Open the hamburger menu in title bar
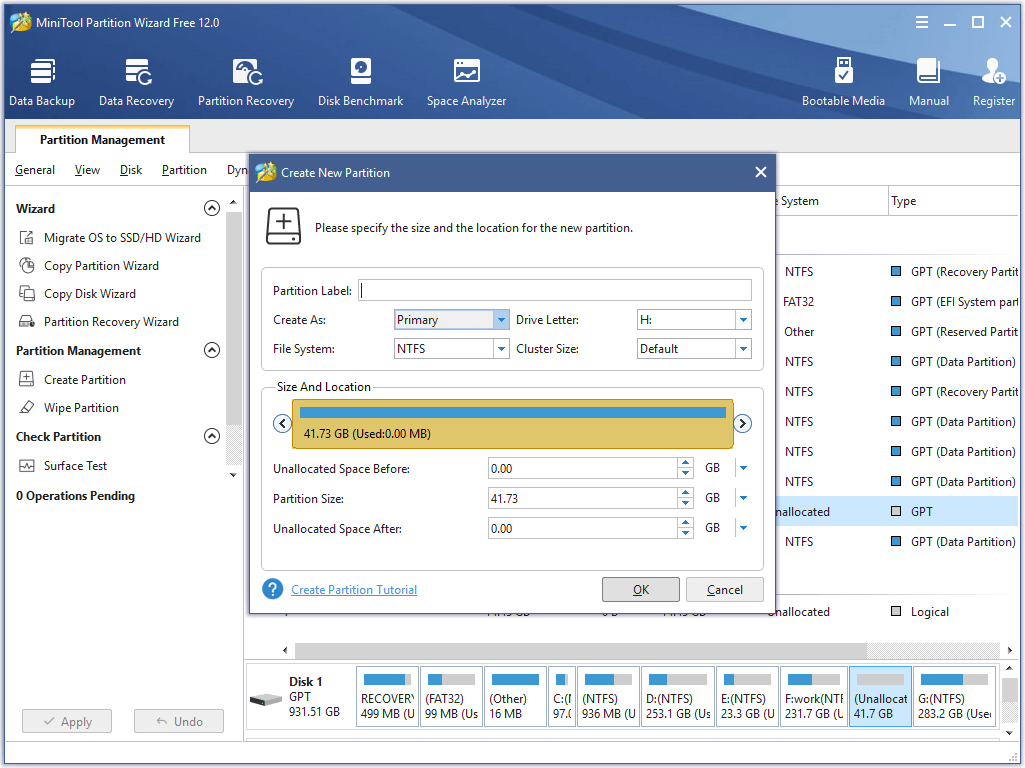The height and width of the screenshot is (768, 1025). pos(922,22)
